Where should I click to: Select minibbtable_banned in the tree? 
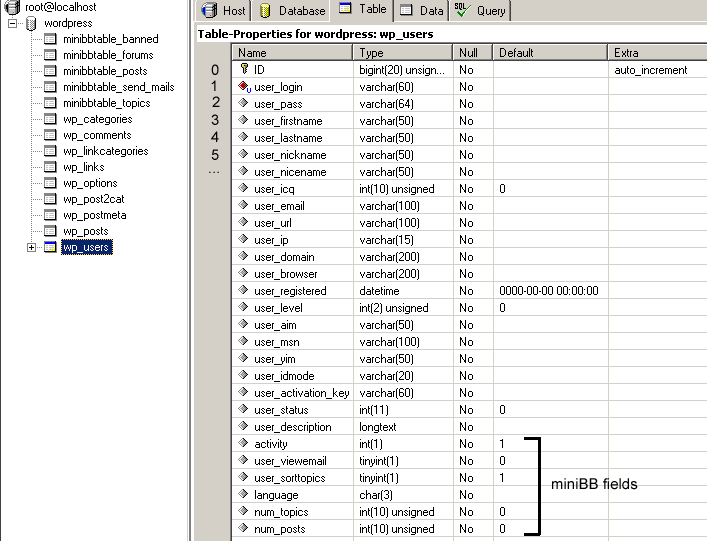click(110, 39)
